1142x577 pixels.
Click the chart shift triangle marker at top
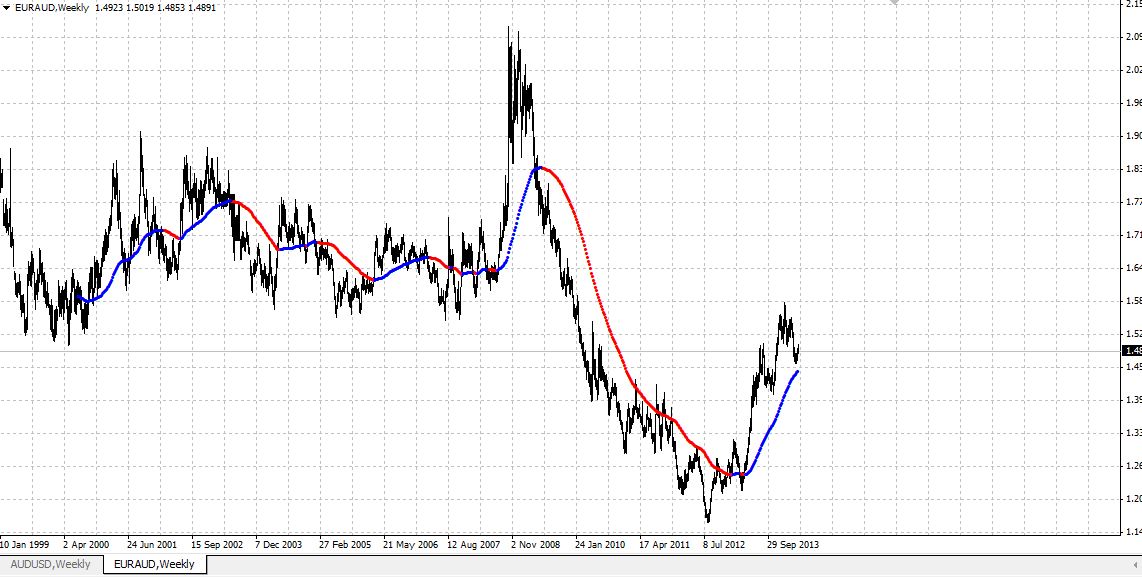[894, 2]
